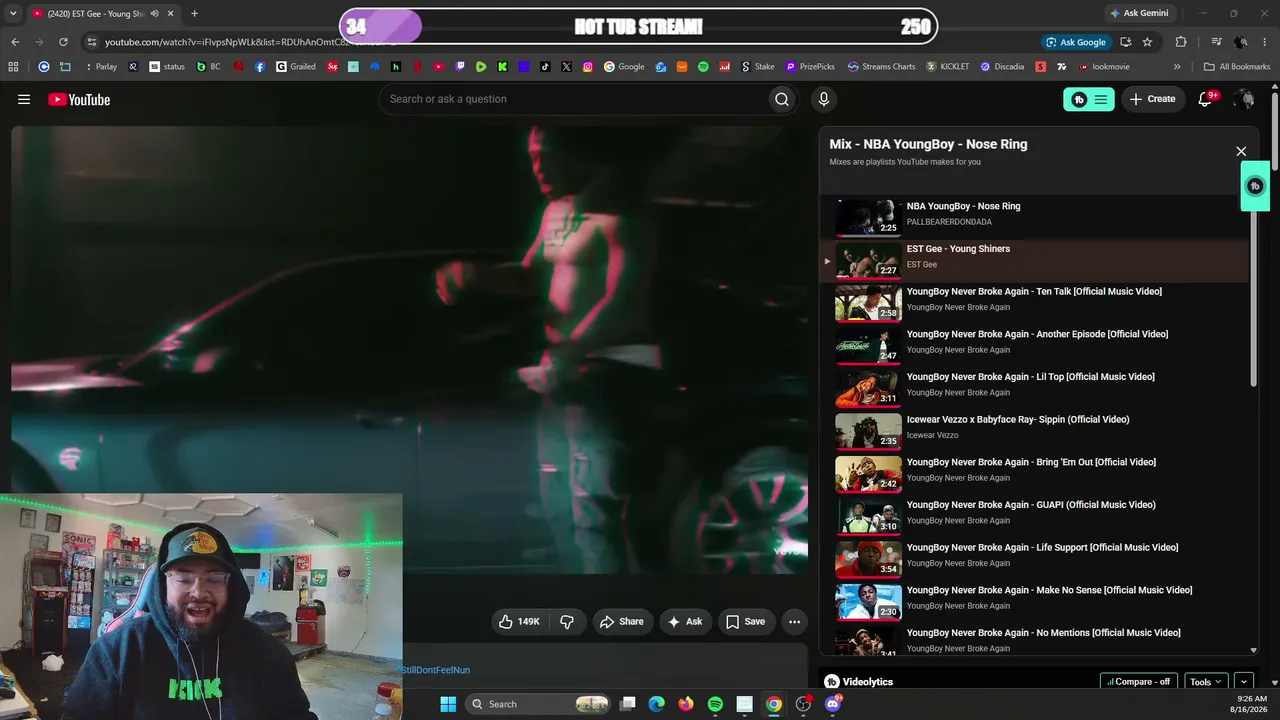Launch Microsoft Edge from taskbar

(x=656, y=704)
